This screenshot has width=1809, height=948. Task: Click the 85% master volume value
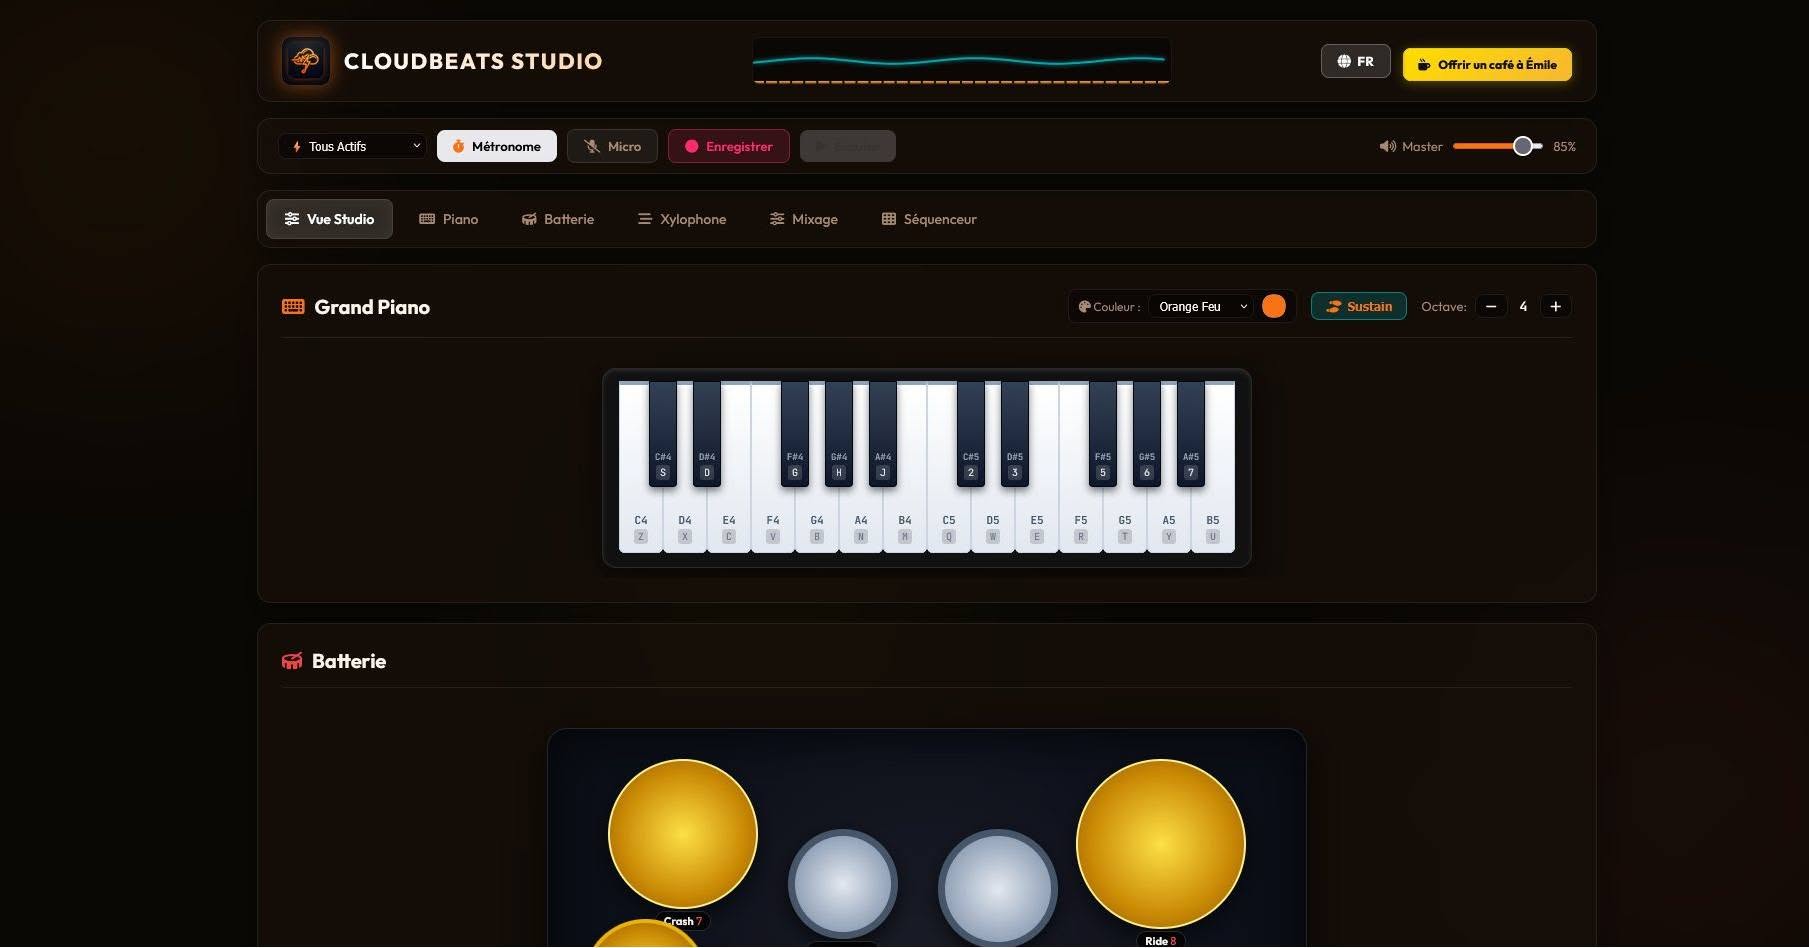coord(1564,146)
